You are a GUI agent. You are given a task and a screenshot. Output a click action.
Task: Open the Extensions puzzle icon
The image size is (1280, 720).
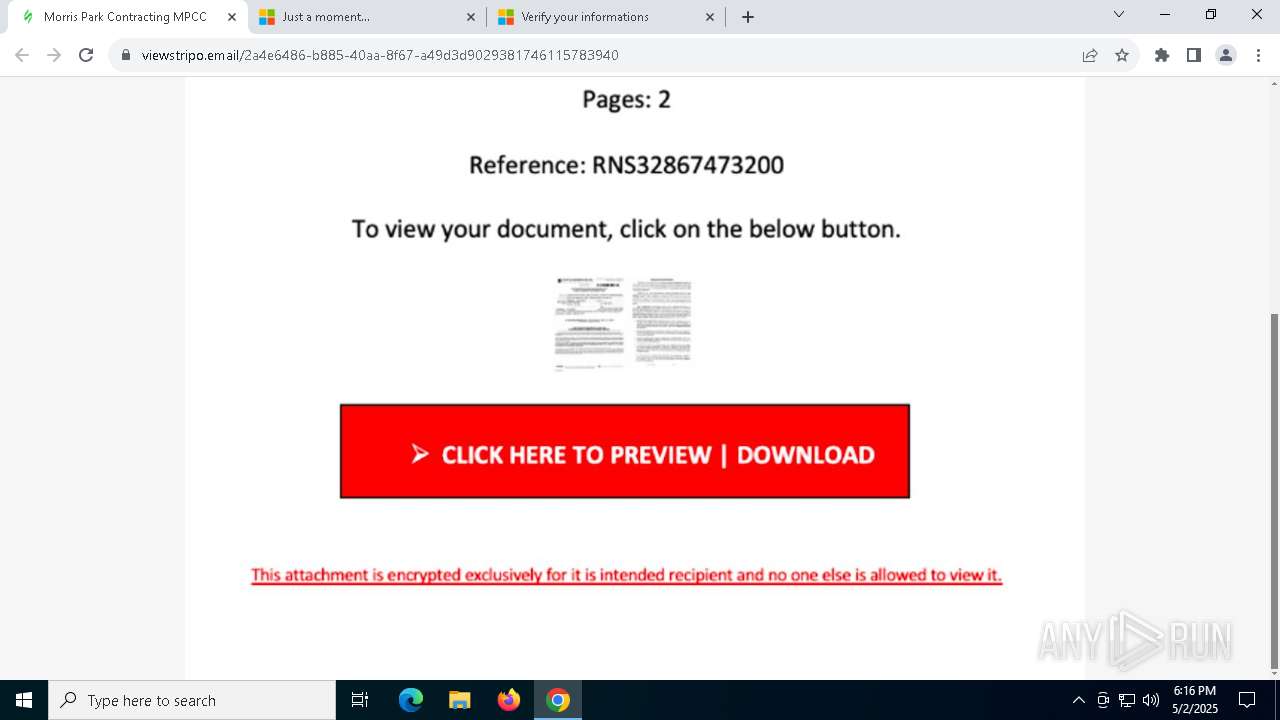tap(1162, 55)
